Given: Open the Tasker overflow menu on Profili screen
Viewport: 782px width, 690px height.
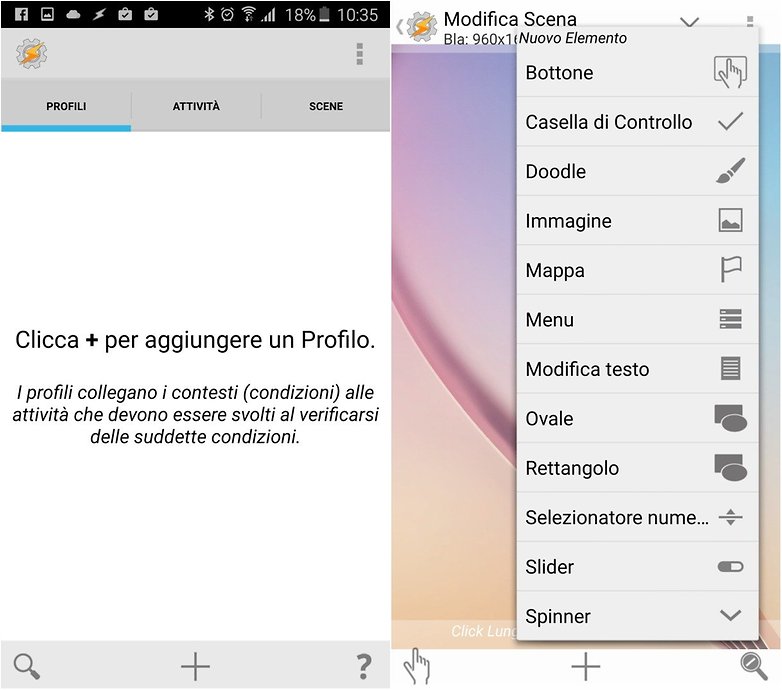Looking at the screenshot, I should (x=359, y=54).
